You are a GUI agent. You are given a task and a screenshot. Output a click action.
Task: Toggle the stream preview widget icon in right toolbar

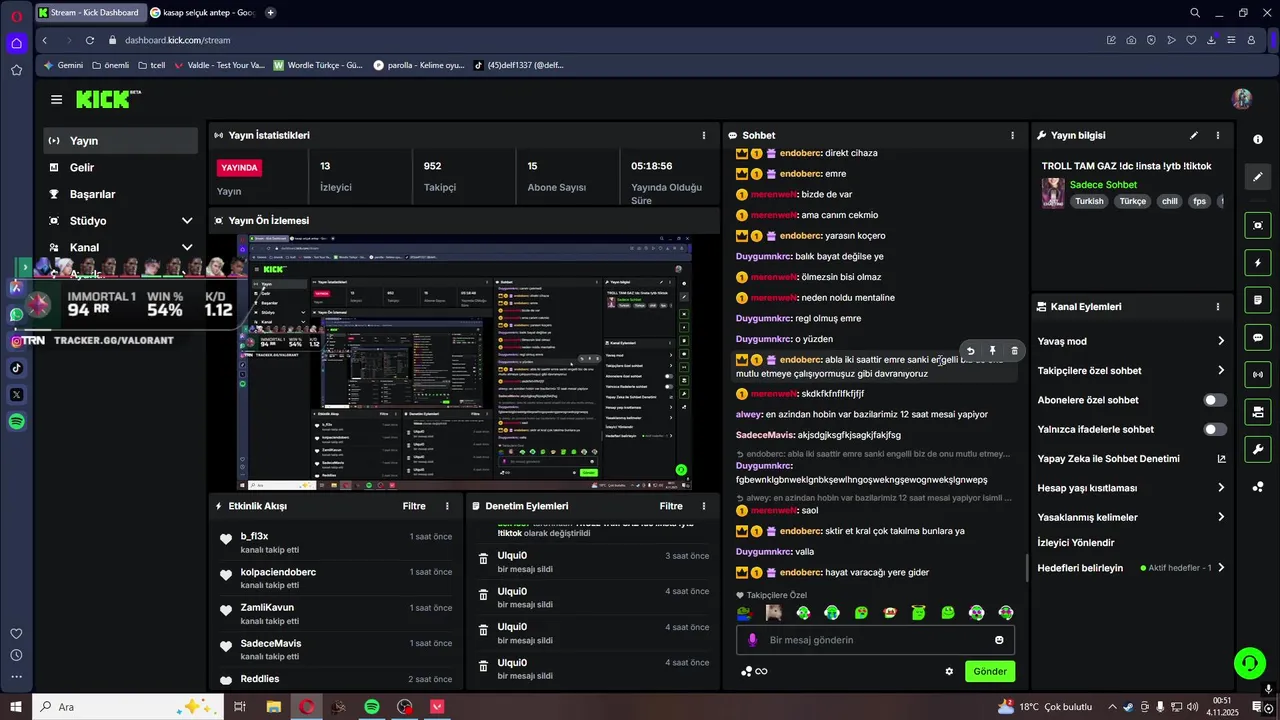[1258, 225]
